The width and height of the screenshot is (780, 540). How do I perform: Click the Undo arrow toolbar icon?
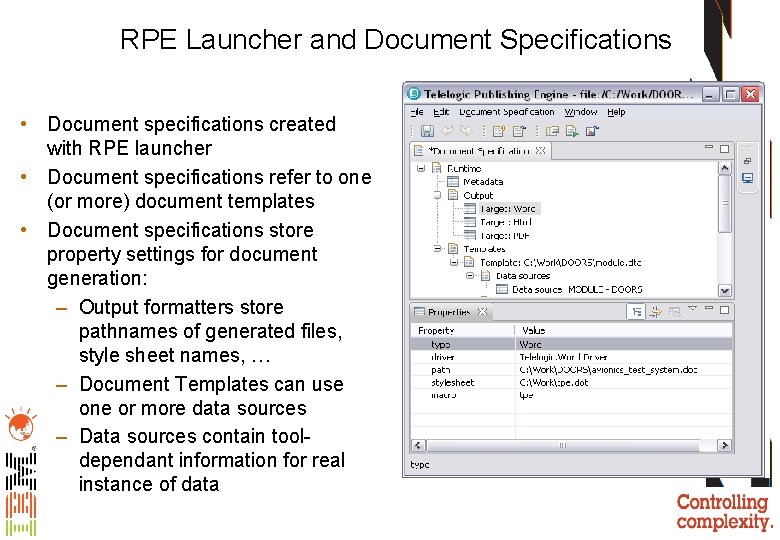point(447,131)
